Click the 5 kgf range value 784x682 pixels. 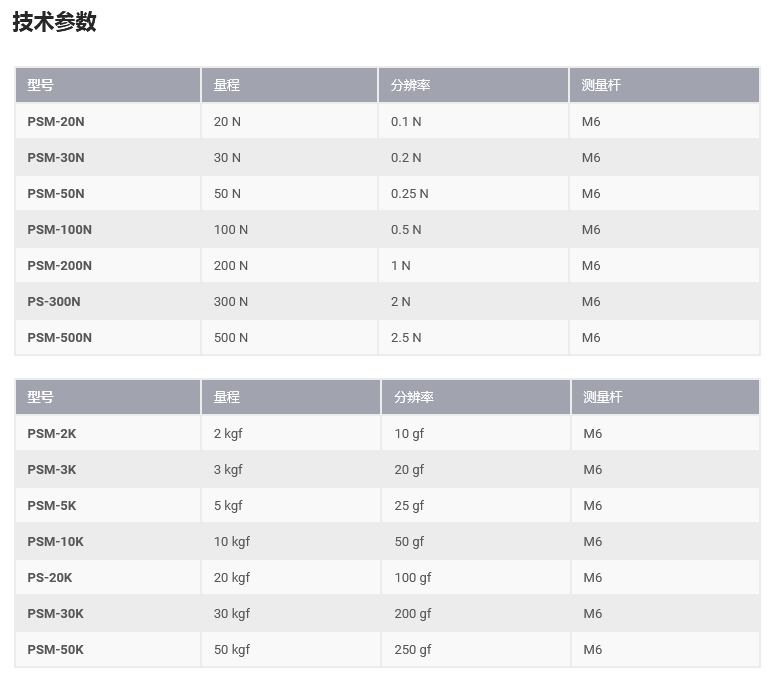click(x=228, y=506)
